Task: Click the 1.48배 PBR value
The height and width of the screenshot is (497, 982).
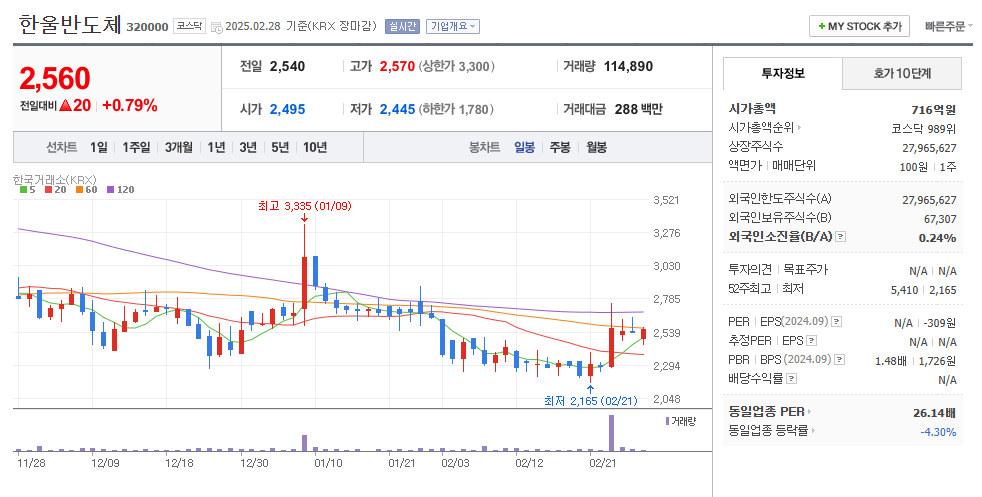Action: (x=891, y=361)
